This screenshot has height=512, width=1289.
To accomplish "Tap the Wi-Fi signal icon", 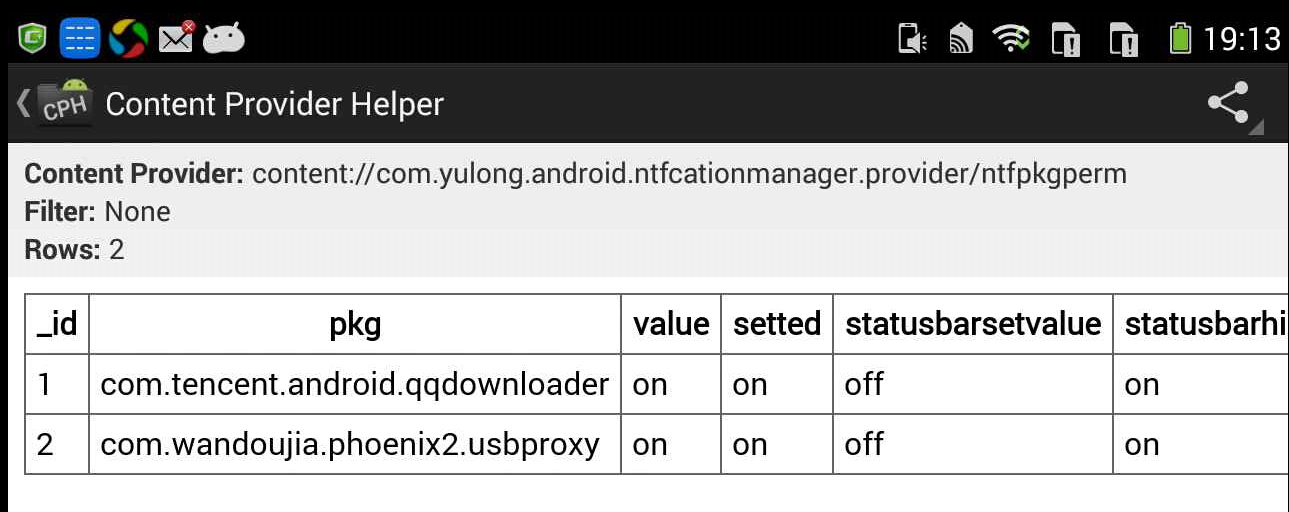I will click(1012, 39).
